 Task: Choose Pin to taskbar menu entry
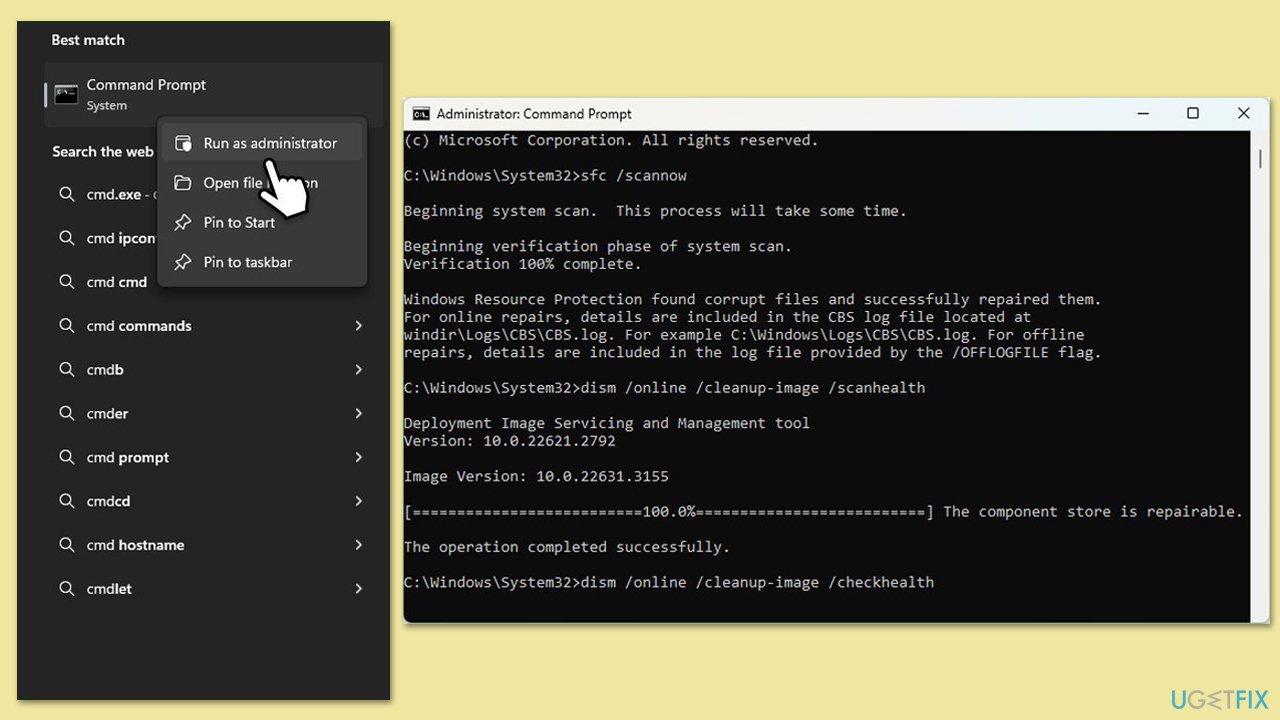coord(248,262)
